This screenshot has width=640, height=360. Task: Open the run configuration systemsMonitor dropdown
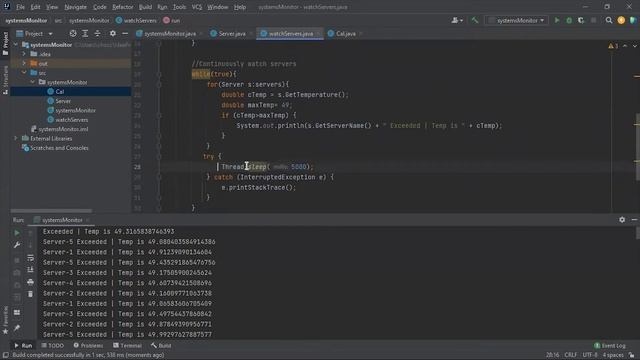pos(517,20)
